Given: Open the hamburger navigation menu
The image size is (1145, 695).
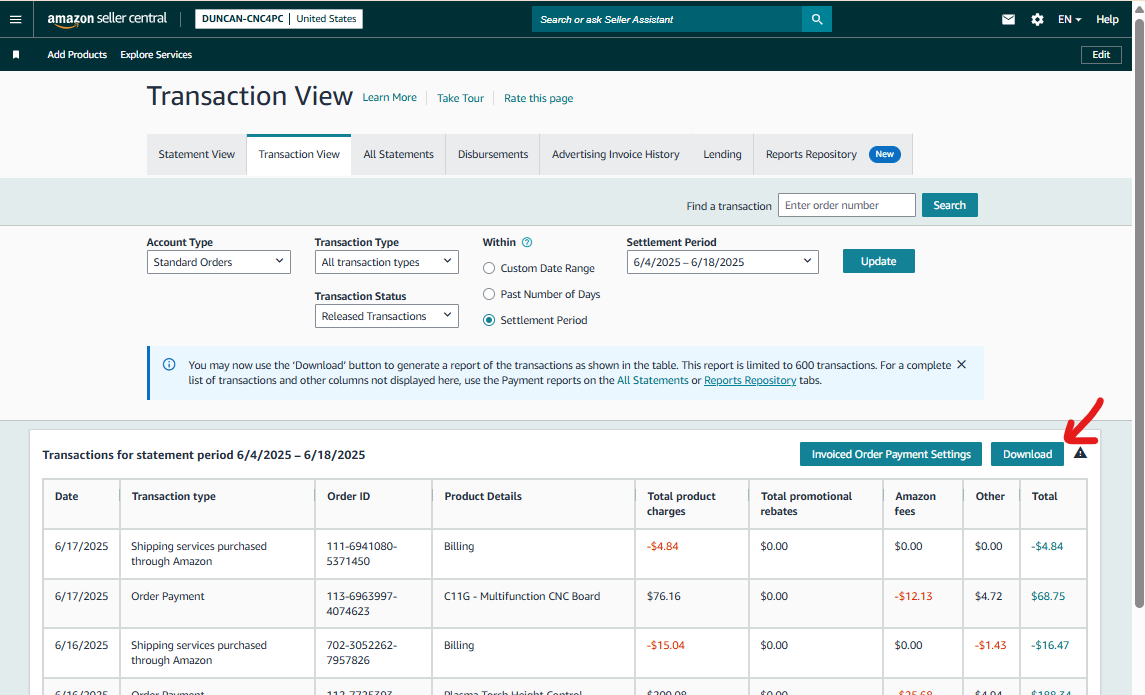Looking at the screenshot, I should click(x=15, y=19).
